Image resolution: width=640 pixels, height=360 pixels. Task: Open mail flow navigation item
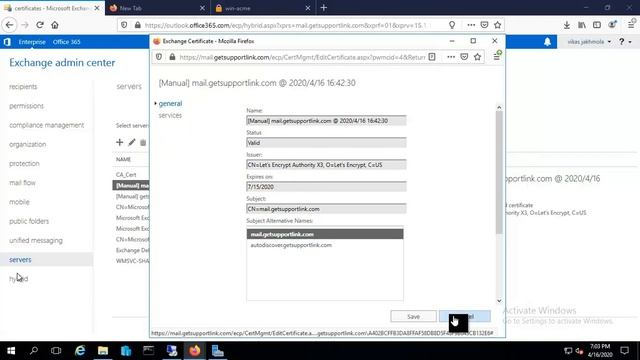tap(22, 182)
